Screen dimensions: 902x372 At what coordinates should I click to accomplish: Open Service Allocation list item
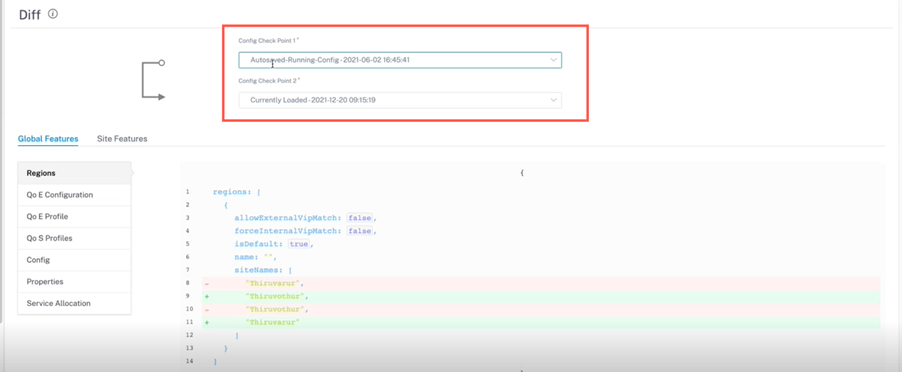[74, 304]
